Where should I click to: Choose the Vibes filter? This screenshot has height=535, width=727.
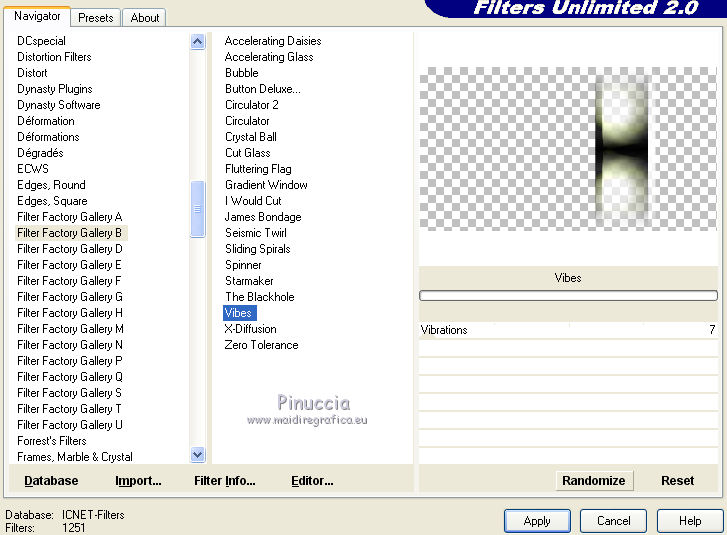tap(238, 313)
